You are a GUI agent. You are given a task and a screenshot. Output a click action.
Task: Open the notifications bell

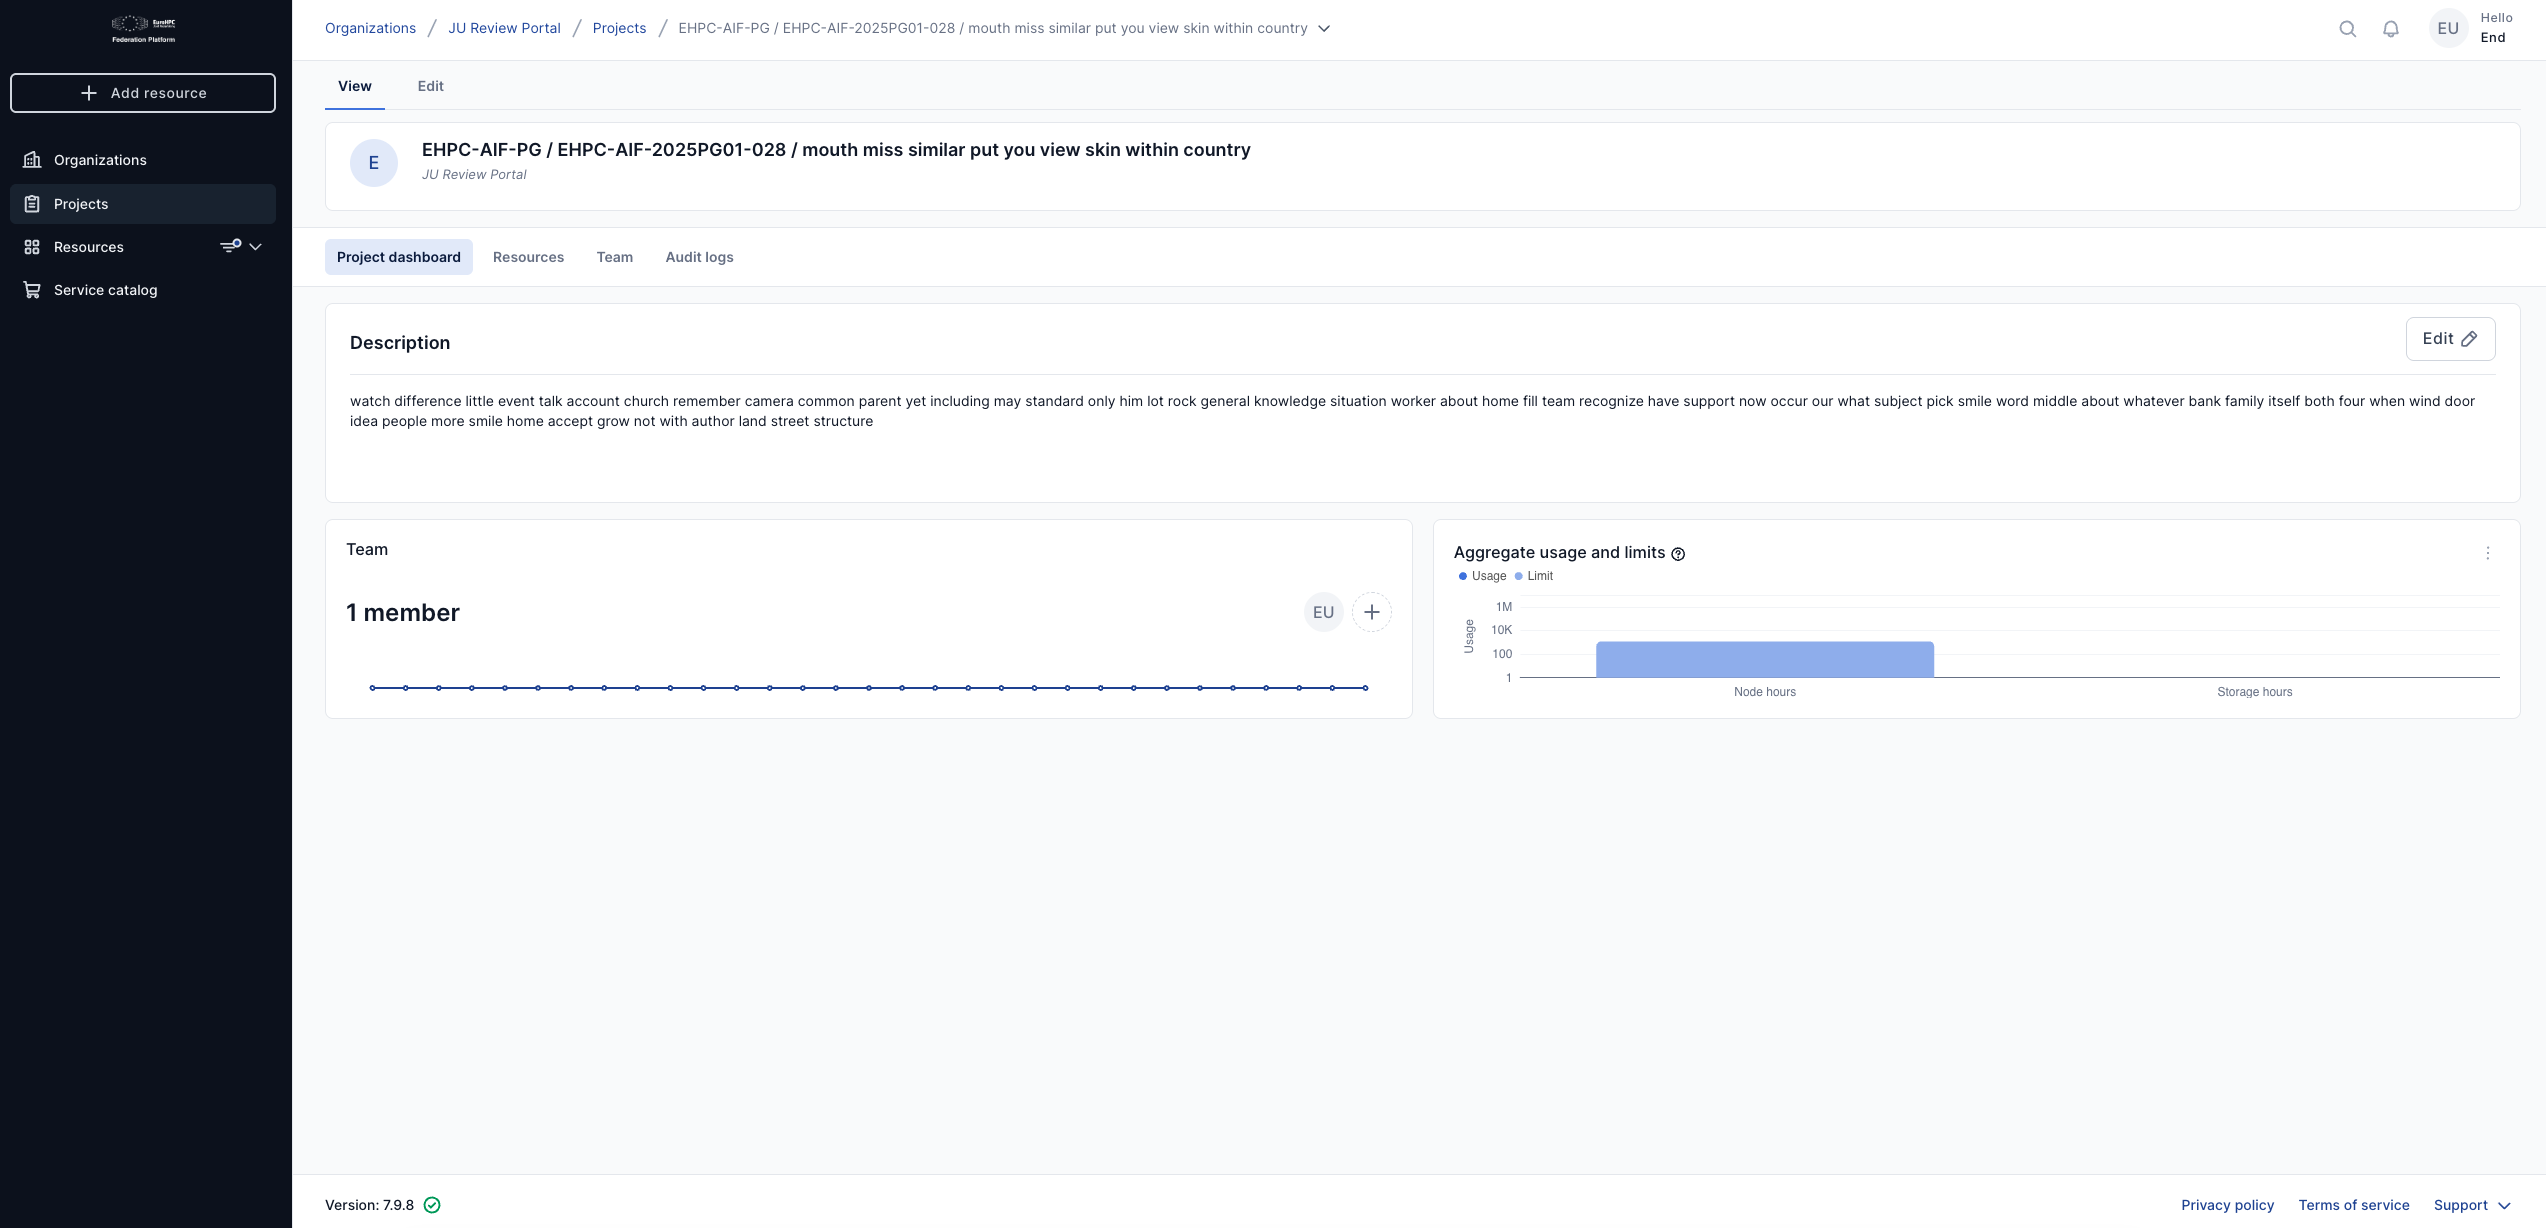(2390, 29)
